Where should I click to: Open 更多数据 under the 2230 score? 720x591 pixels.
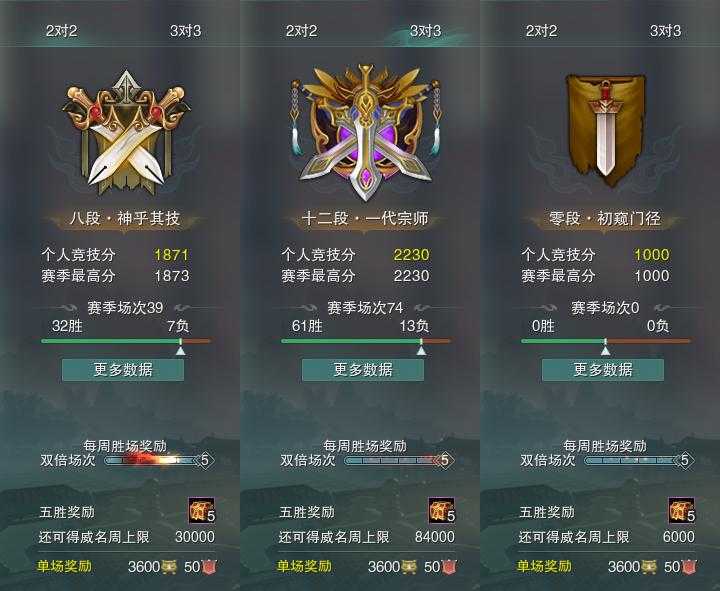[x=363, y=370]
